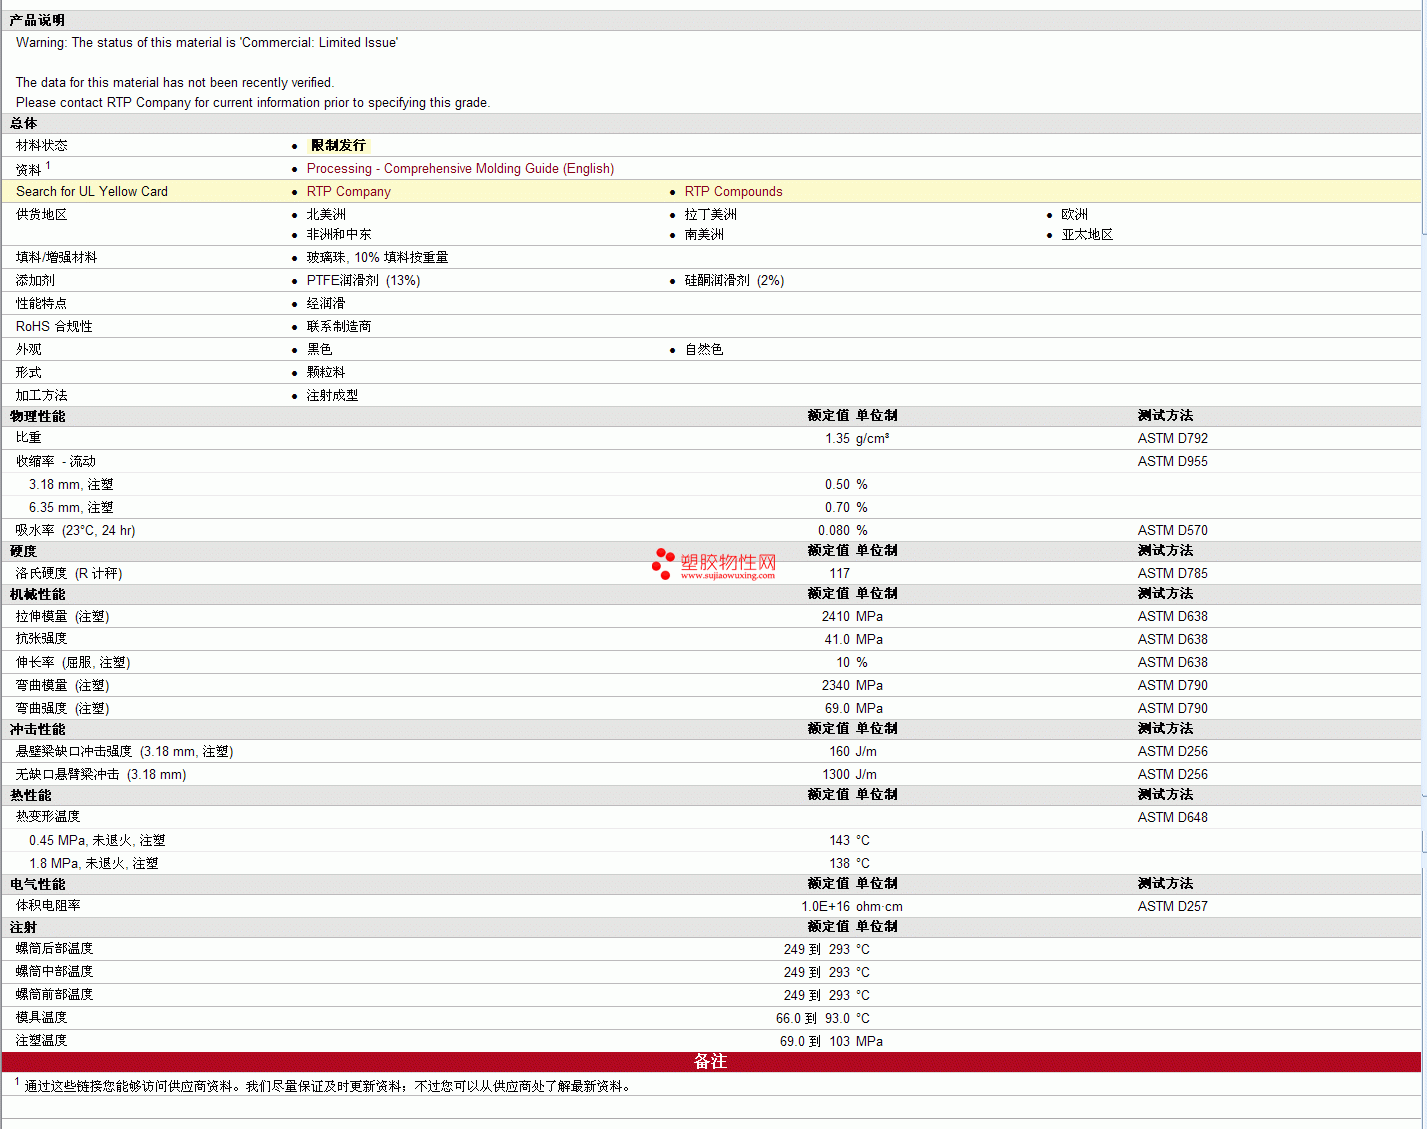Select the 非洲和中东 availability entry
1427x1129 pixels.
click(339, 235)
